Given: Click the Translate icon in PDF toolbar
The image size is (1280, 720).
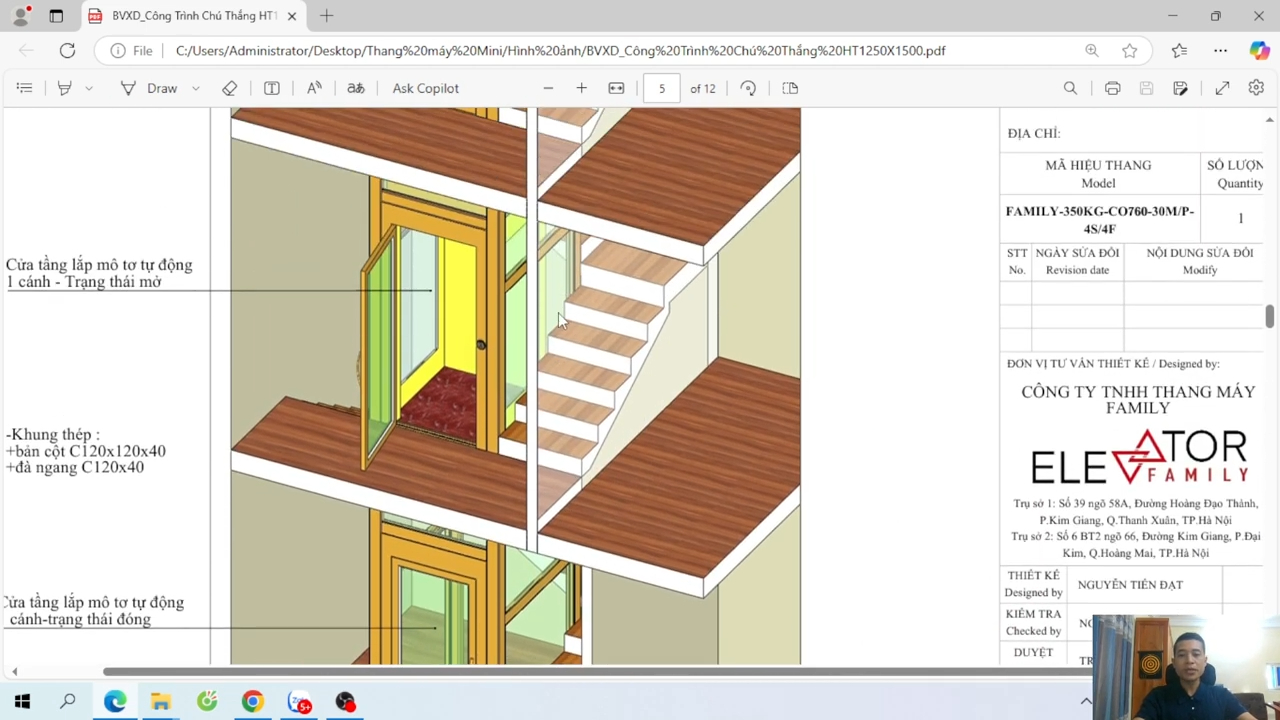Looking at the screenshot, I should coord(355,88).
